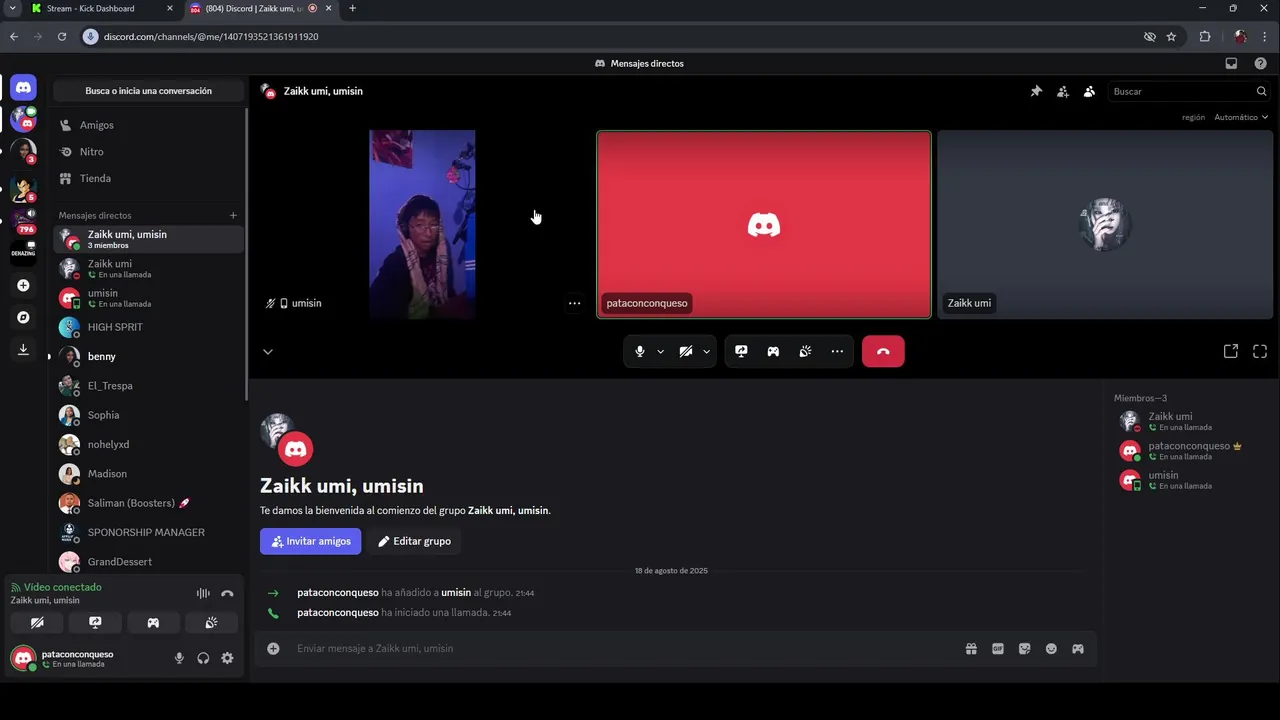1280x720 pixels.
Task: Click the Editar grupo button
Action: (414, 541)
